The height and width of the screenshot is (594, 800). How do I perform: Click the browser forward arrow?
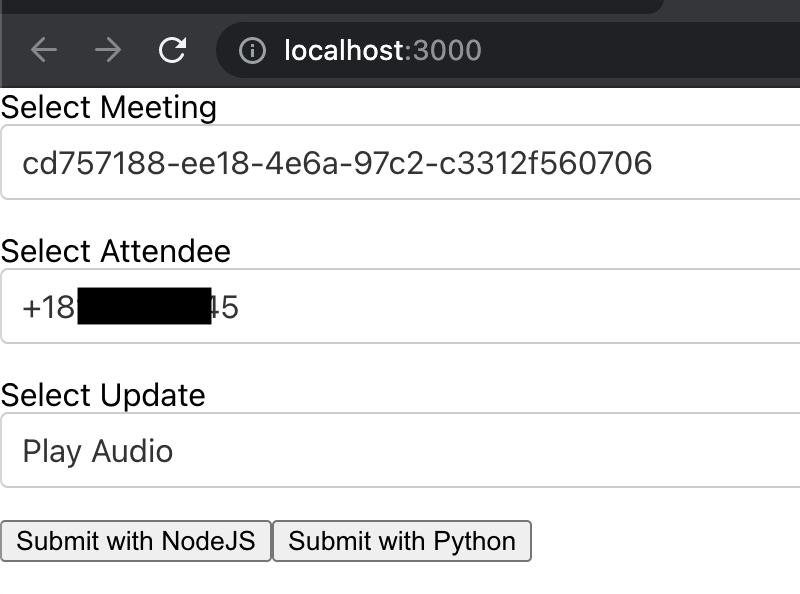[108, 50]
